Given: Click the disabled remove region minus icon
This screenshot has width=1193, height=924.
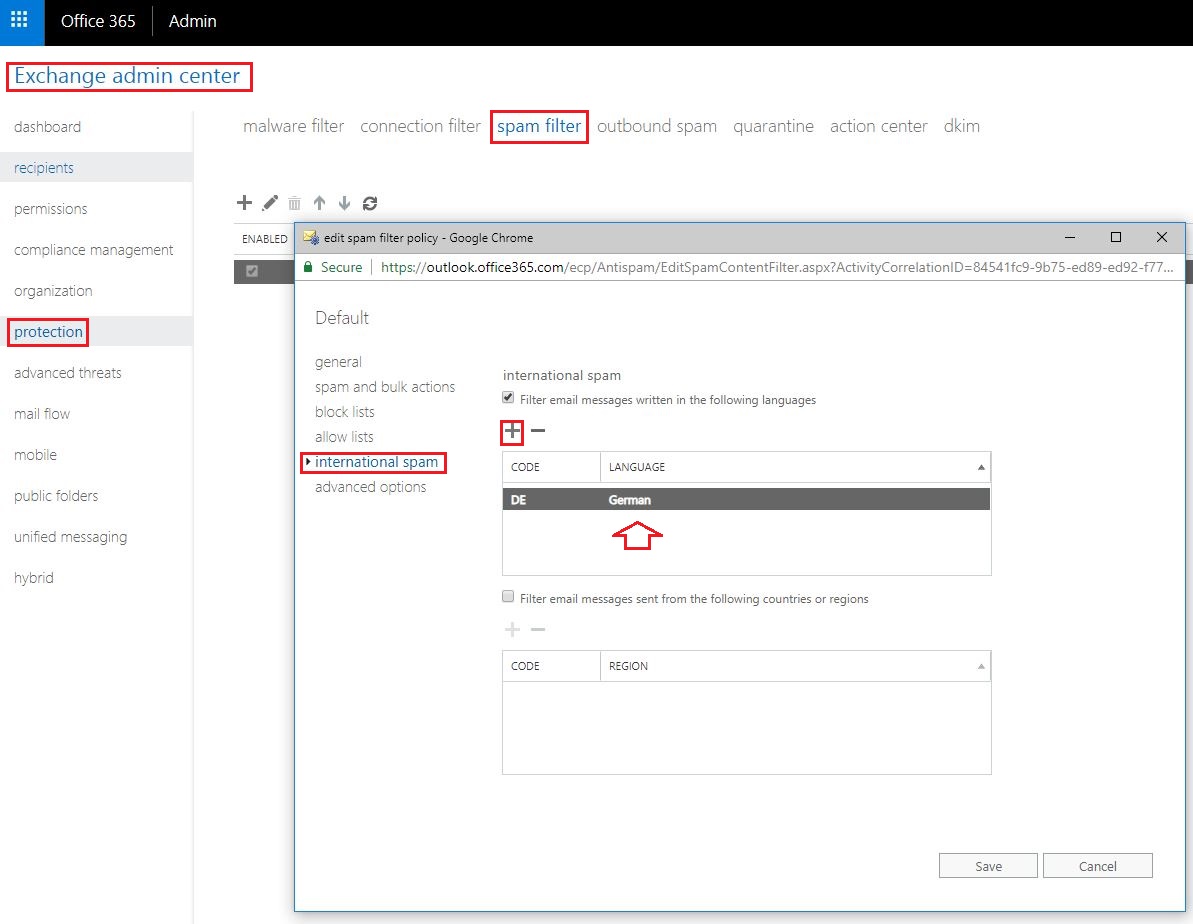Looking at the screenshot, I should tap(538, 629).
